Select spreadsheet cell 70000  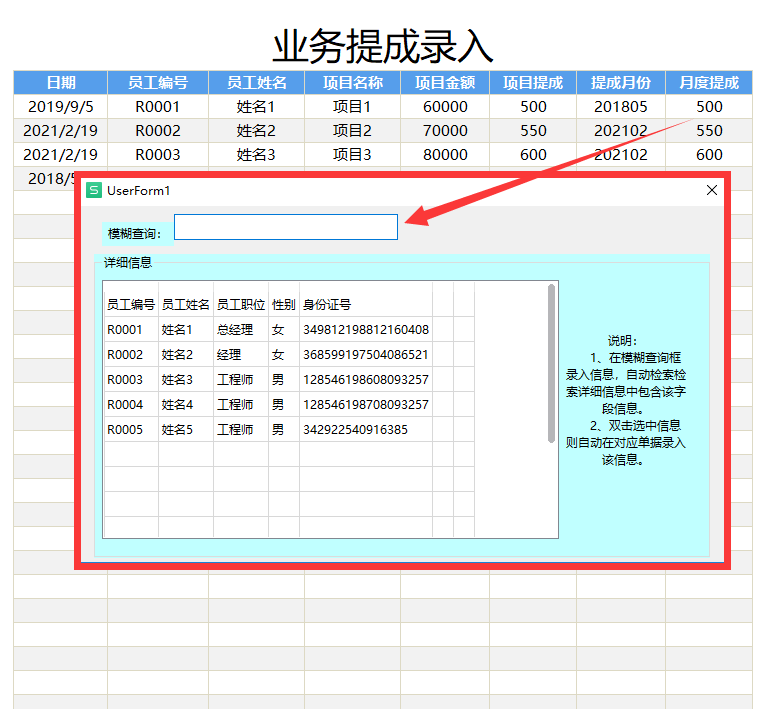tap(445, 131)
